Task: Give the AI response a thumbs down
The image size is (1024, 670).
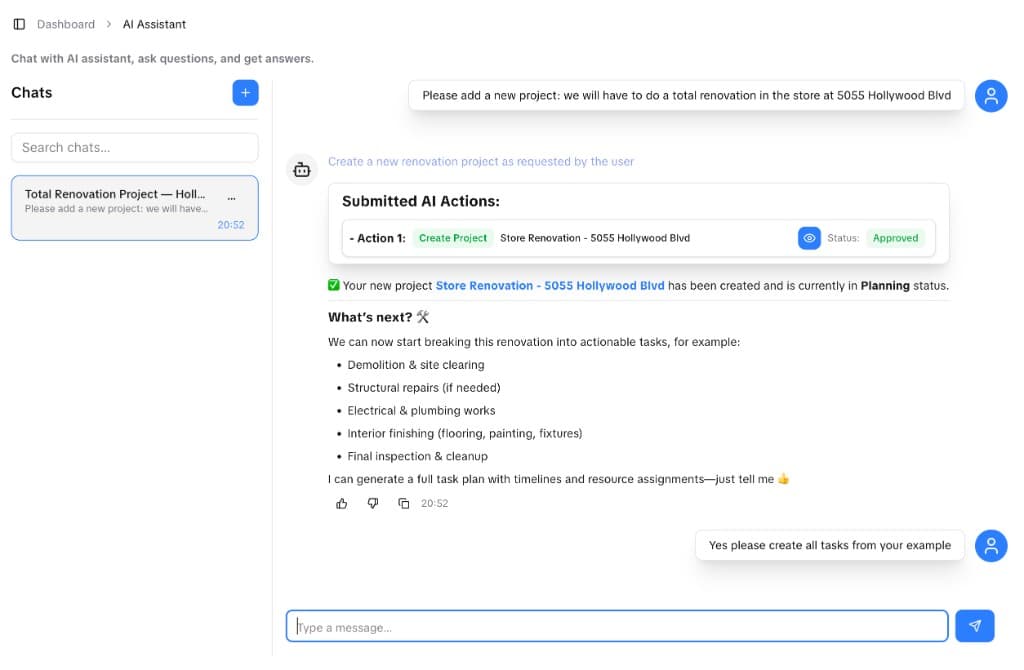Action: pyautogui.click(x=372, y=503)
